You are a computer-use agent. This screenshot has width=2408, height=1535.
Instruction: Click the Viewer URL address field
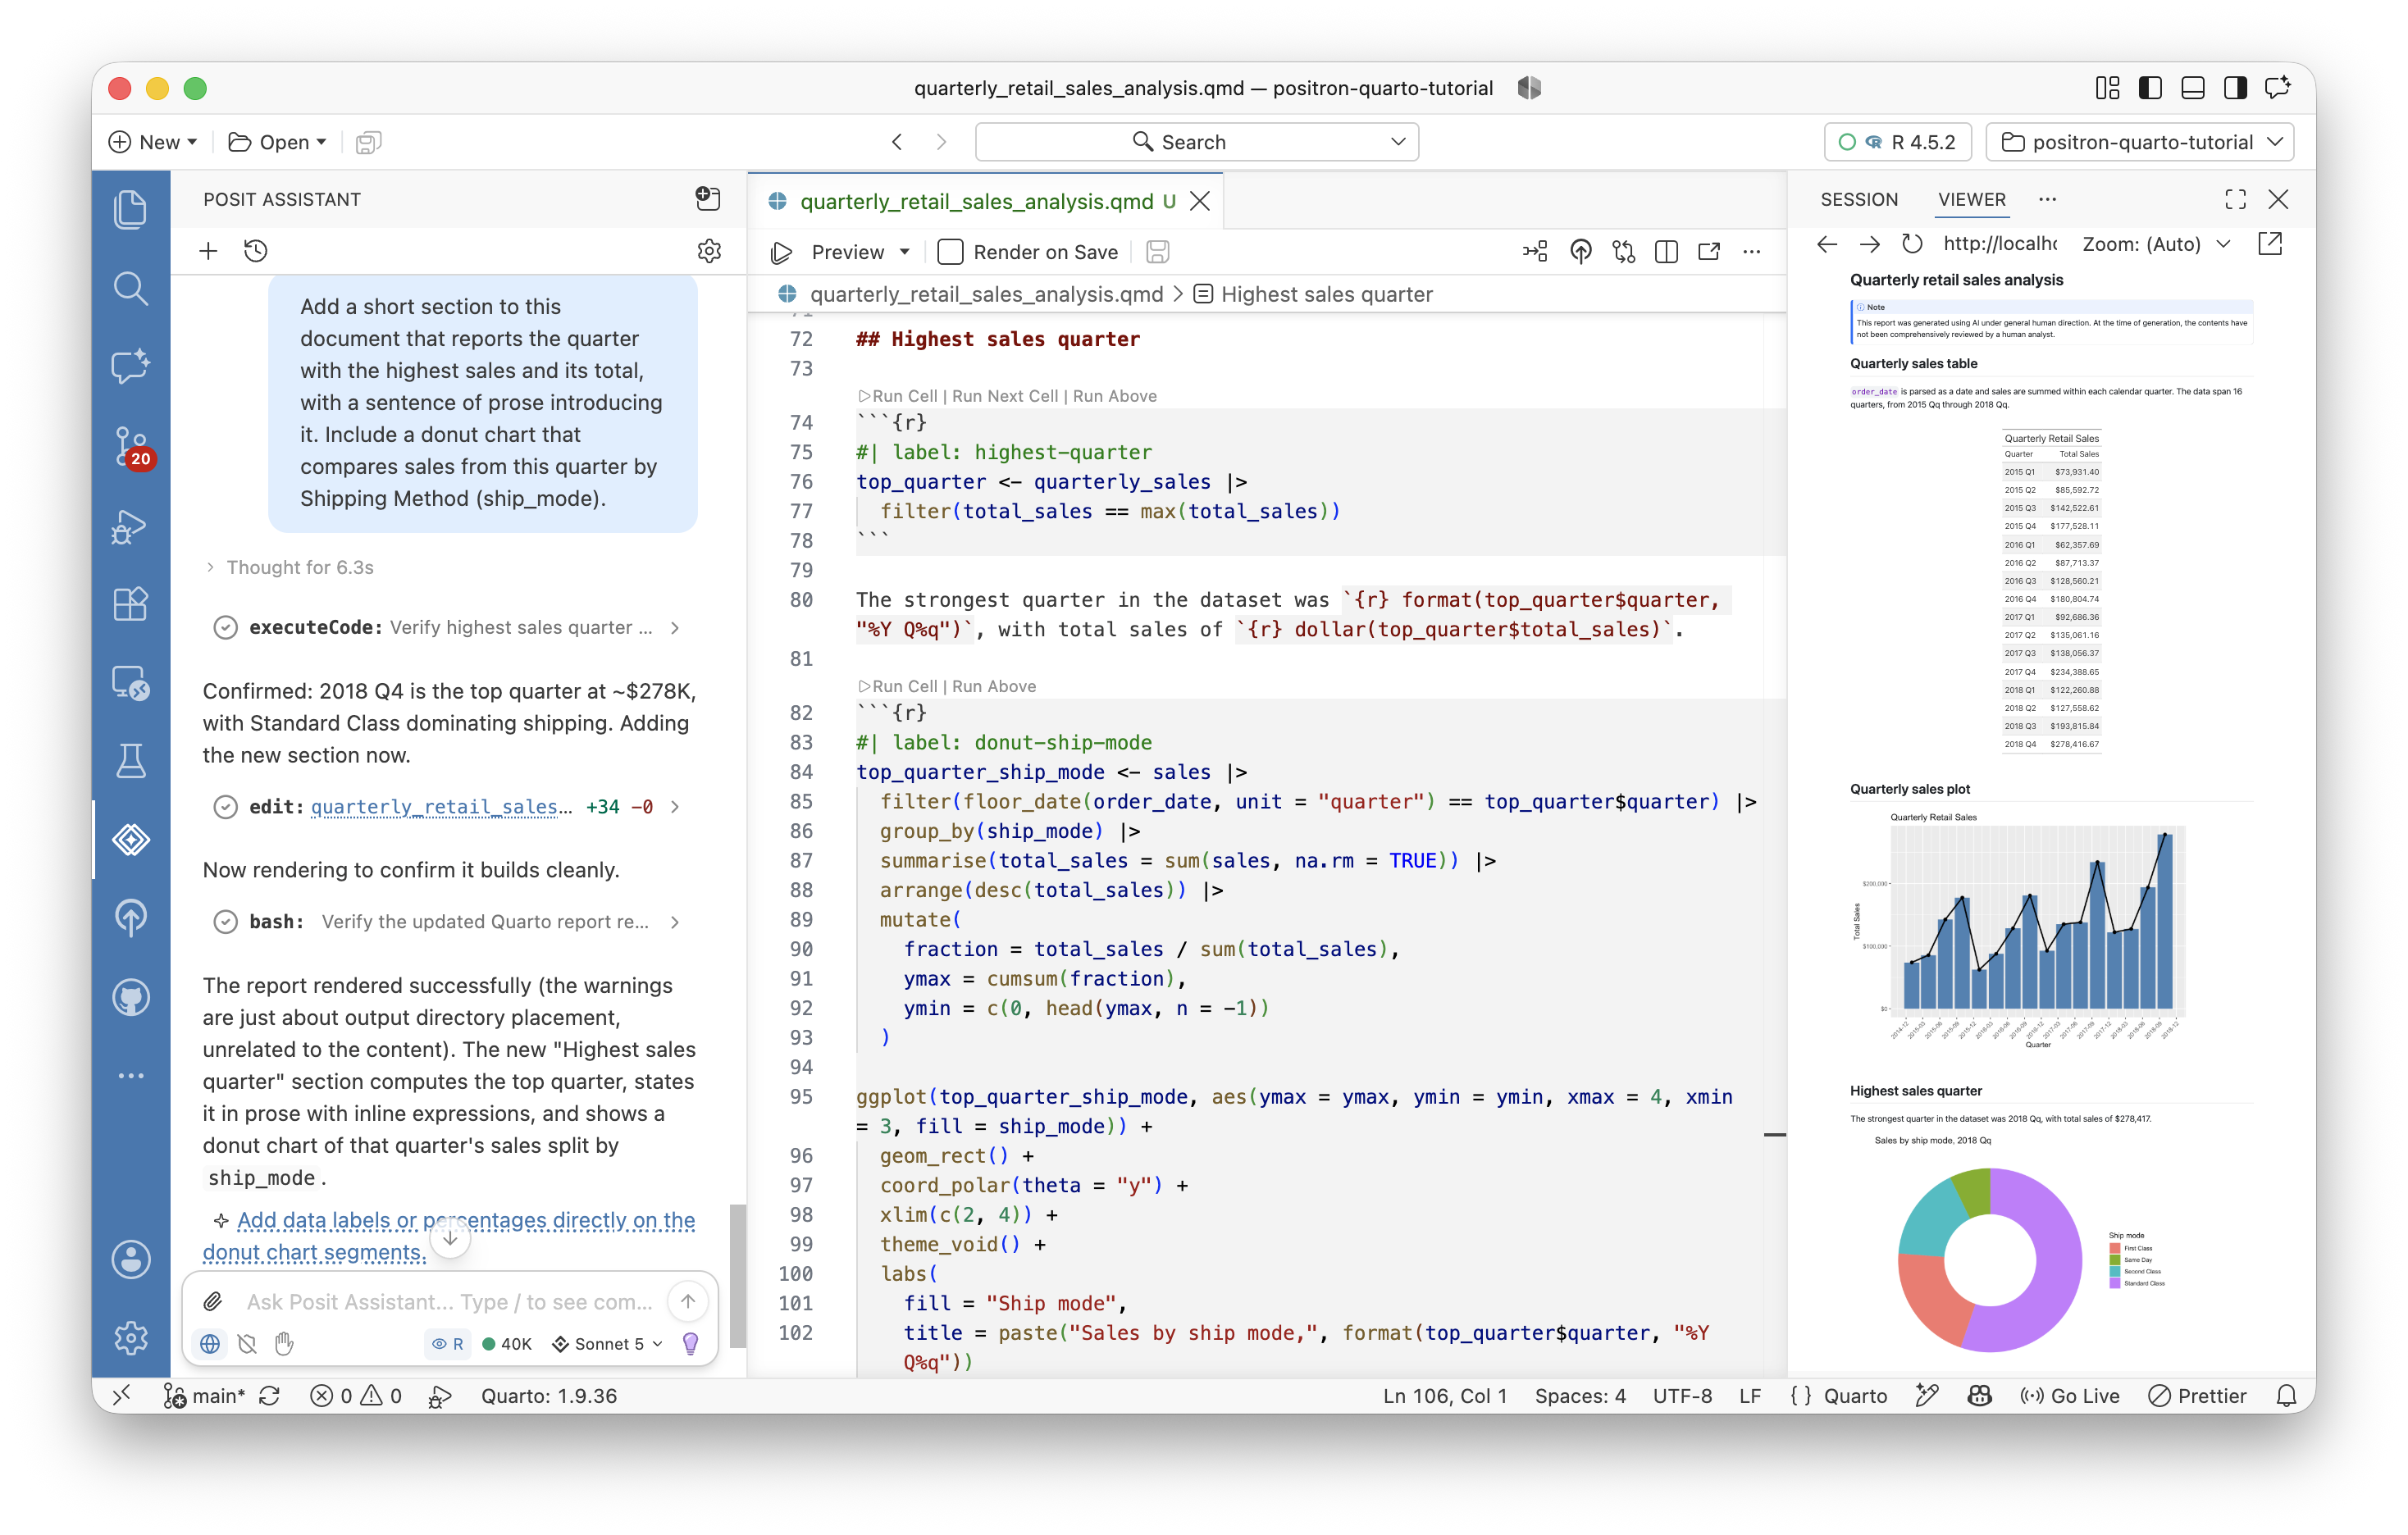[x=1999, y=244]
